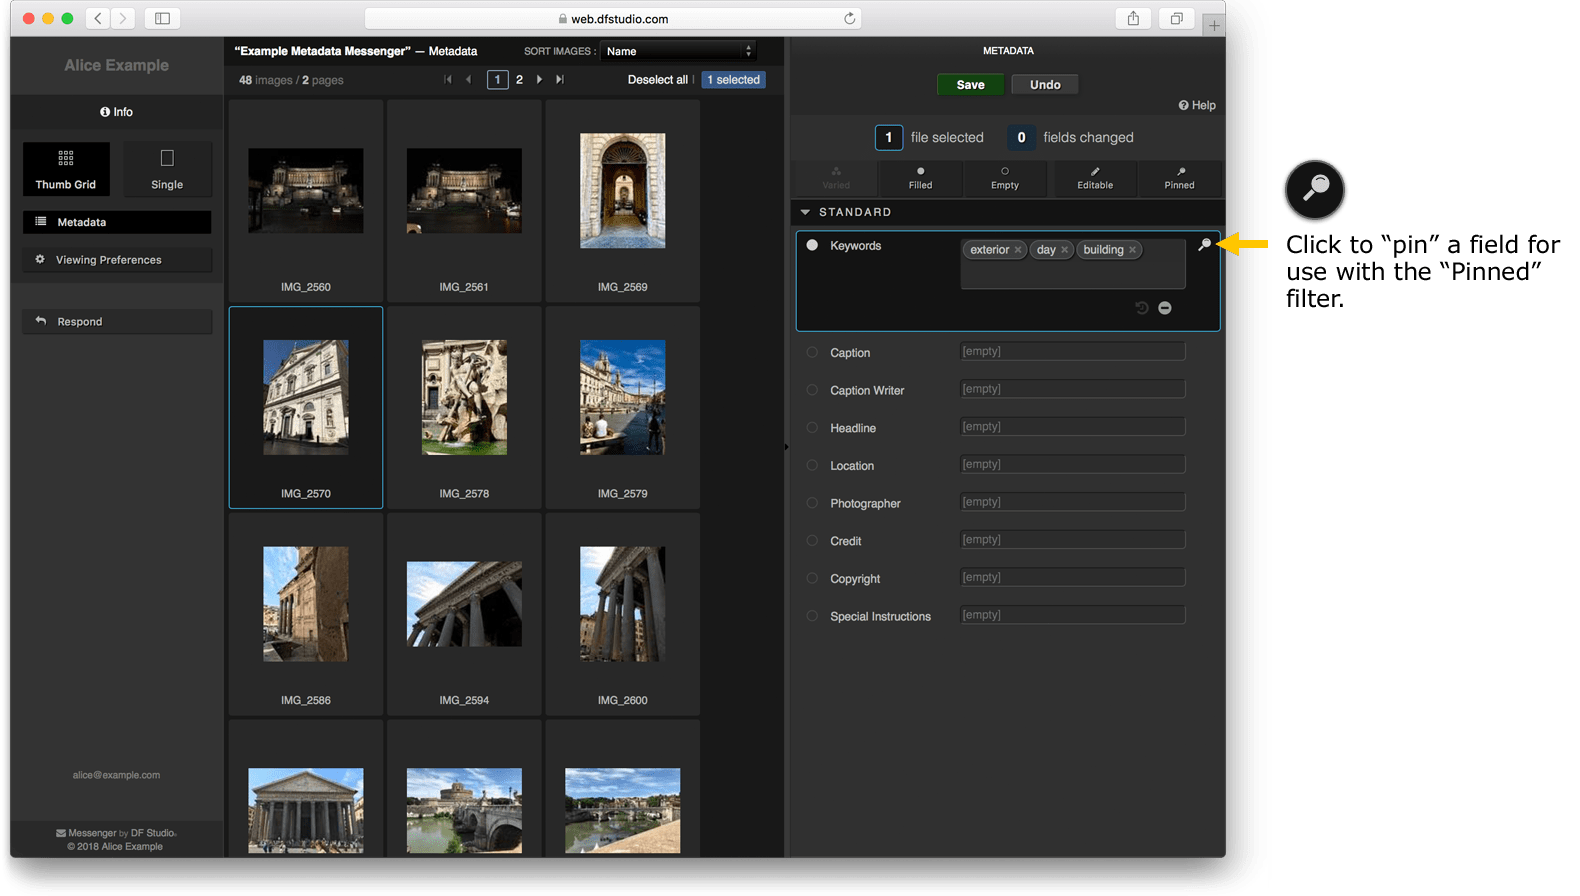The height and width of the screenshot is (896, 1580).
Task: Remove the building keyword tag
Action: (1133, 250)
